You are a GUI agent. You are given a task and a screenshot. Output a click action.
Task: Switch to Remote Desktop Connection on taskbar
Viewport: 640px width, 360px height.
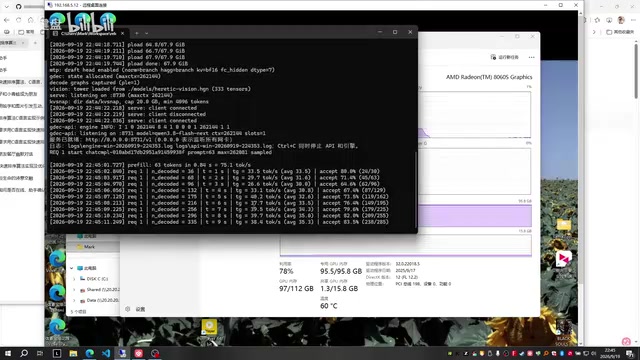point(122,353)
